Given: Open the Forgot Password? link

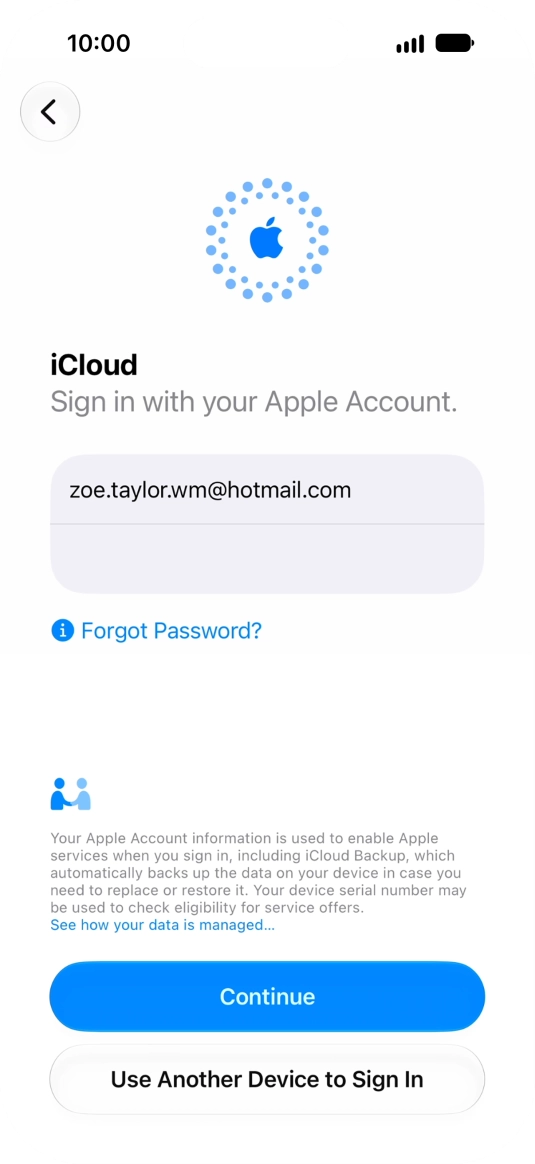Looking at the screenshot, I should pyautogui.click(x=171, y=631).
